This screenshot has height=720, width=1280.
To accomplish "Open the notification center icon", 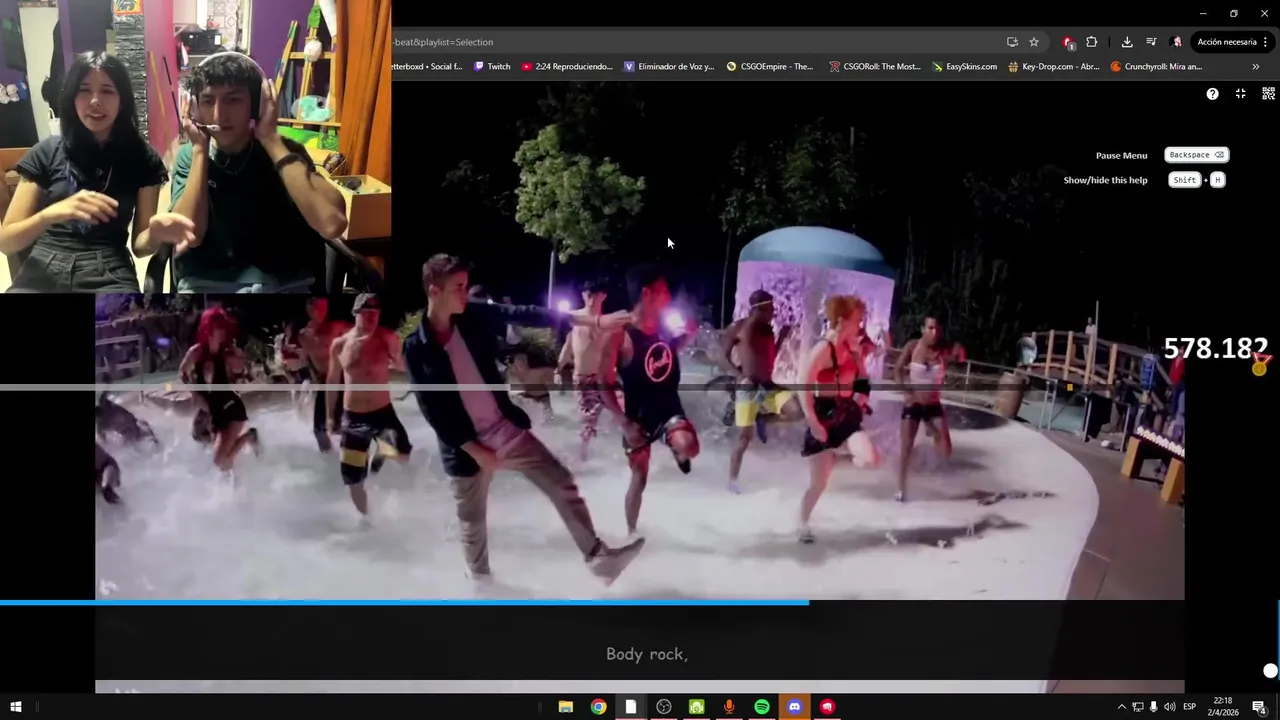I will pos(1259,707).
